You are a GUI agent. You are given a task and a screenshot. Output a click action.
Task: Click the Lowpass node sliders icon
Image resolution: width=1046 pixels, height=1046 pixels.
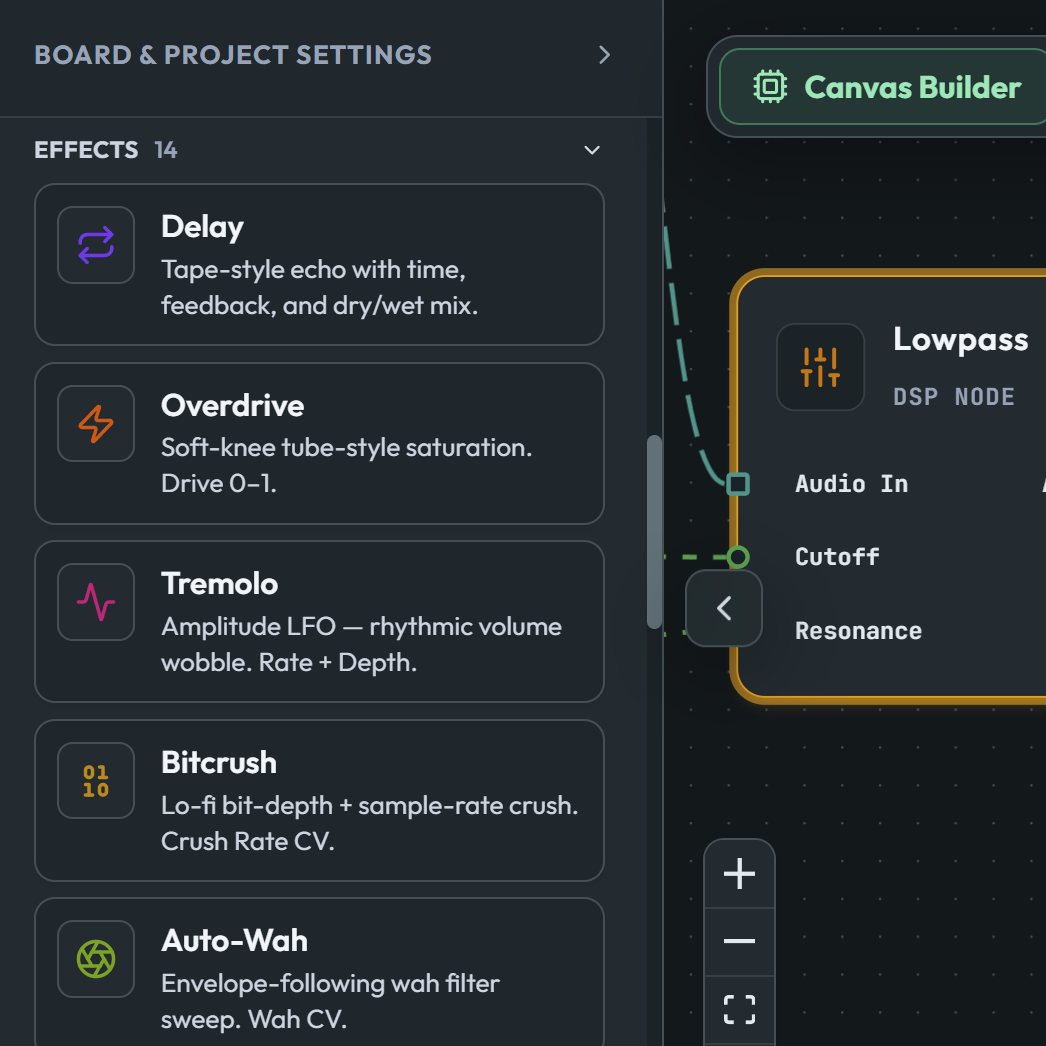[820, 367]
